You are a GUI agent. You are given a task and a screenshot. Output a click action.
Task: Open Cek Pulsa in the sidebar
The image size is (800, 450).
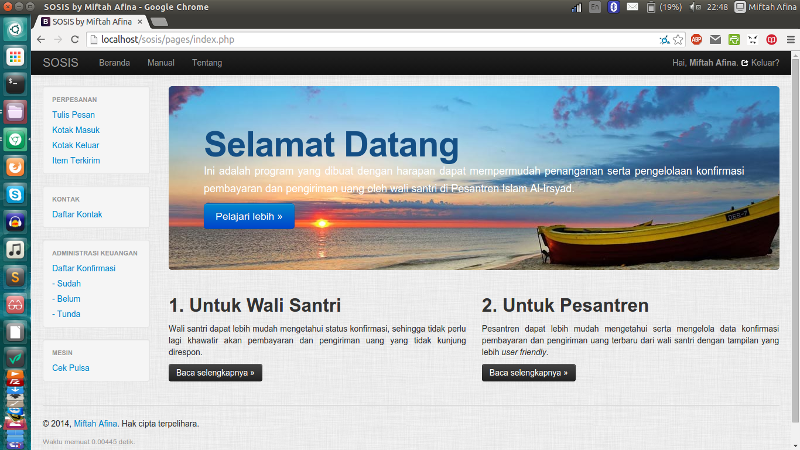point(70,368)
